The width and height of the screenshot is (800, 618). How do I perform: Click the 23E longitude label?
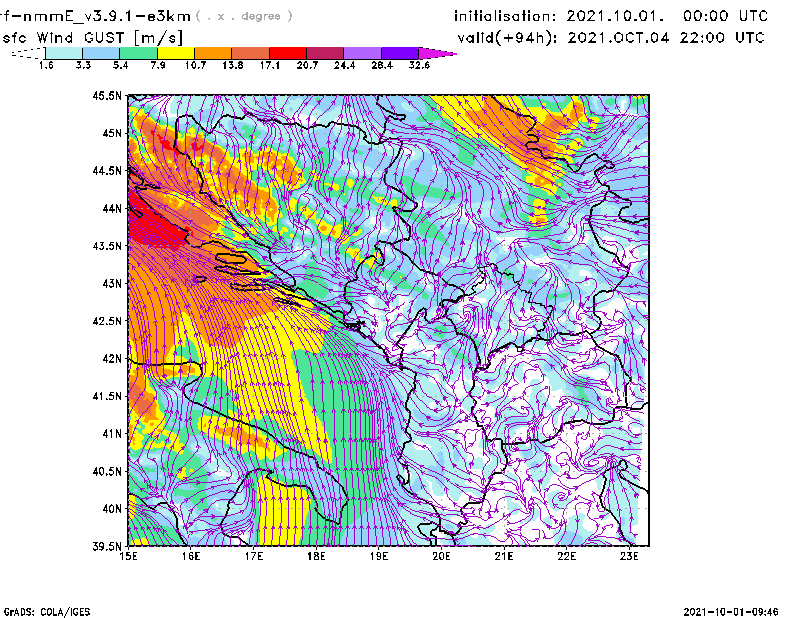pos(629,556)
